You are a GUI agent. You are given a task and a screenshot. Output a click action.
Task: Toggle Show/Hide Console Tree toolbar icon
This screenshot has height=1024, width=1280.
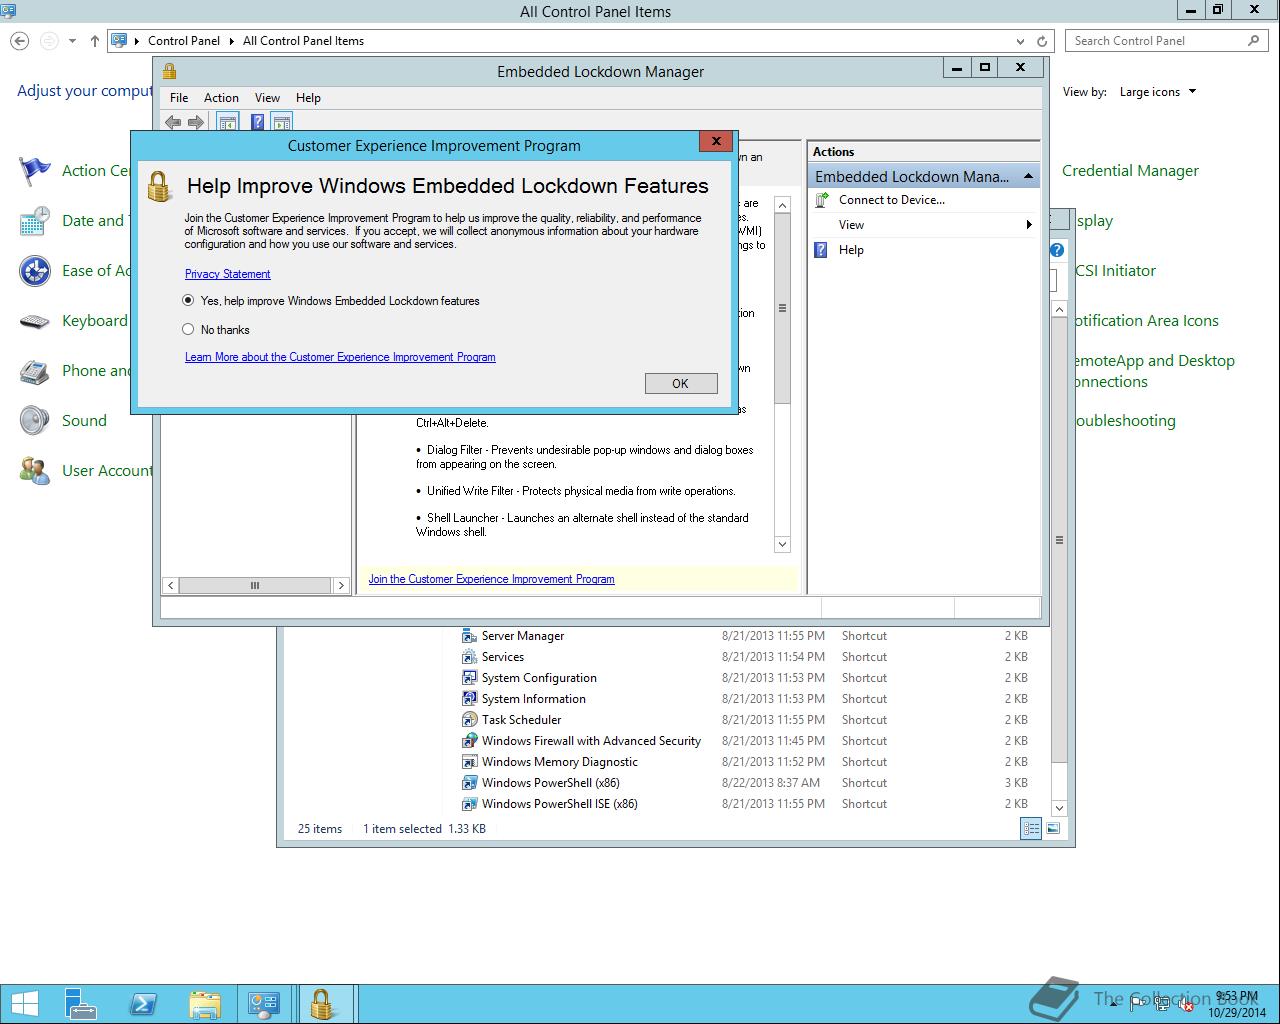228,122
